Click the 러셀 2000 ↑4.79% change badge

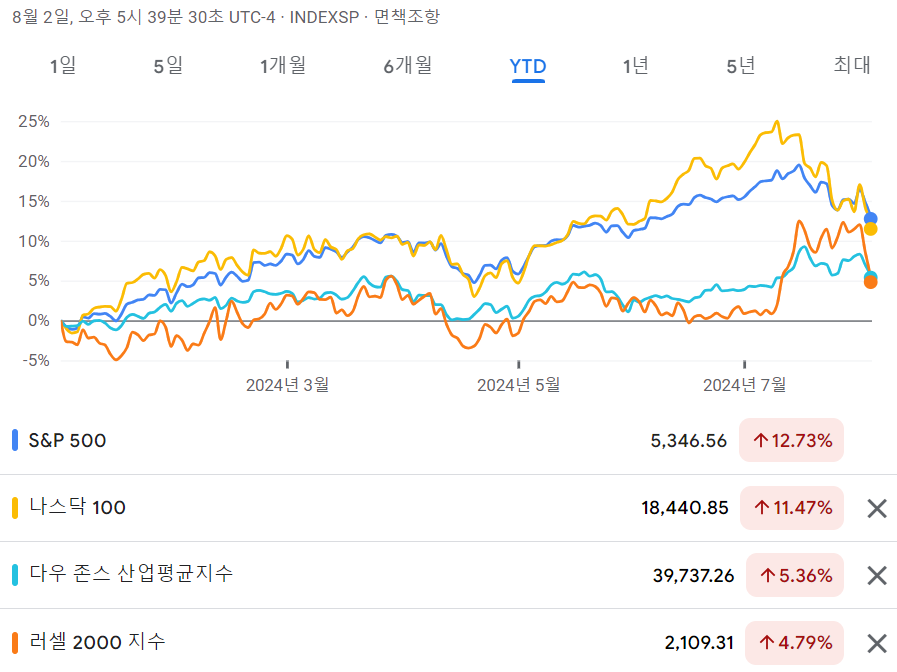(x=795, y=643)
